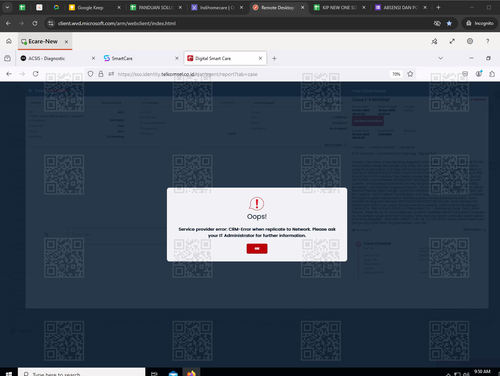Open Firefox view icon left of tabs
This screenshot has width=500, height=376.
[x=7, y=58]
